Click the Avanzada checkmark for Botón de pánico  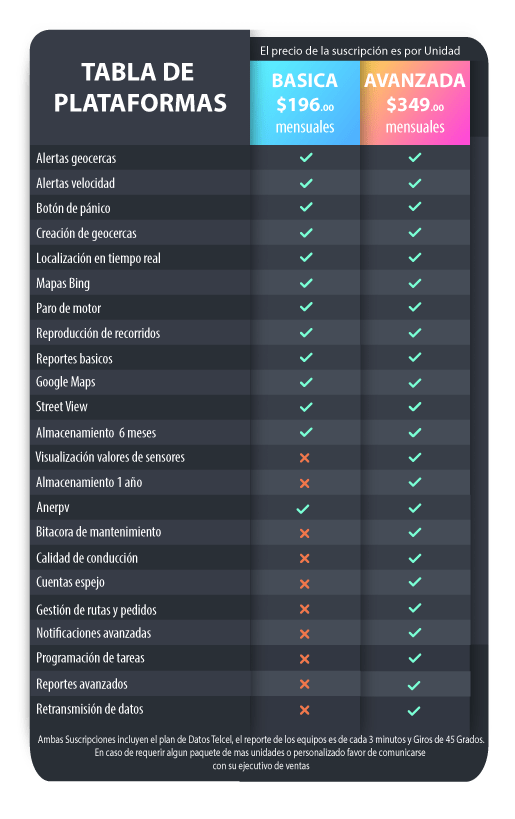(415, 207)
